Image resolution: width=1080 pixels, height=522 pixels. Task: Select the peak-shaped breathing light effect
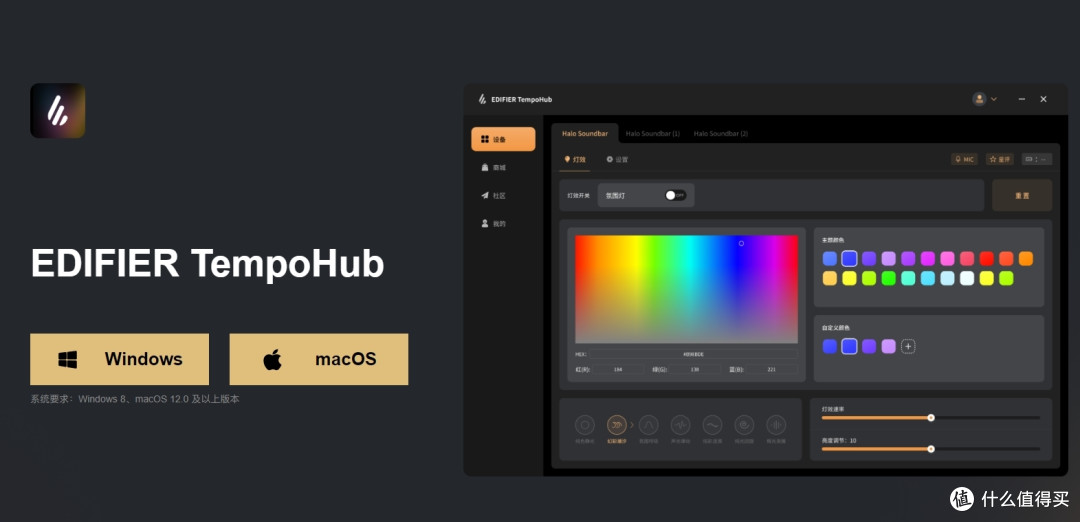[648, 425]
